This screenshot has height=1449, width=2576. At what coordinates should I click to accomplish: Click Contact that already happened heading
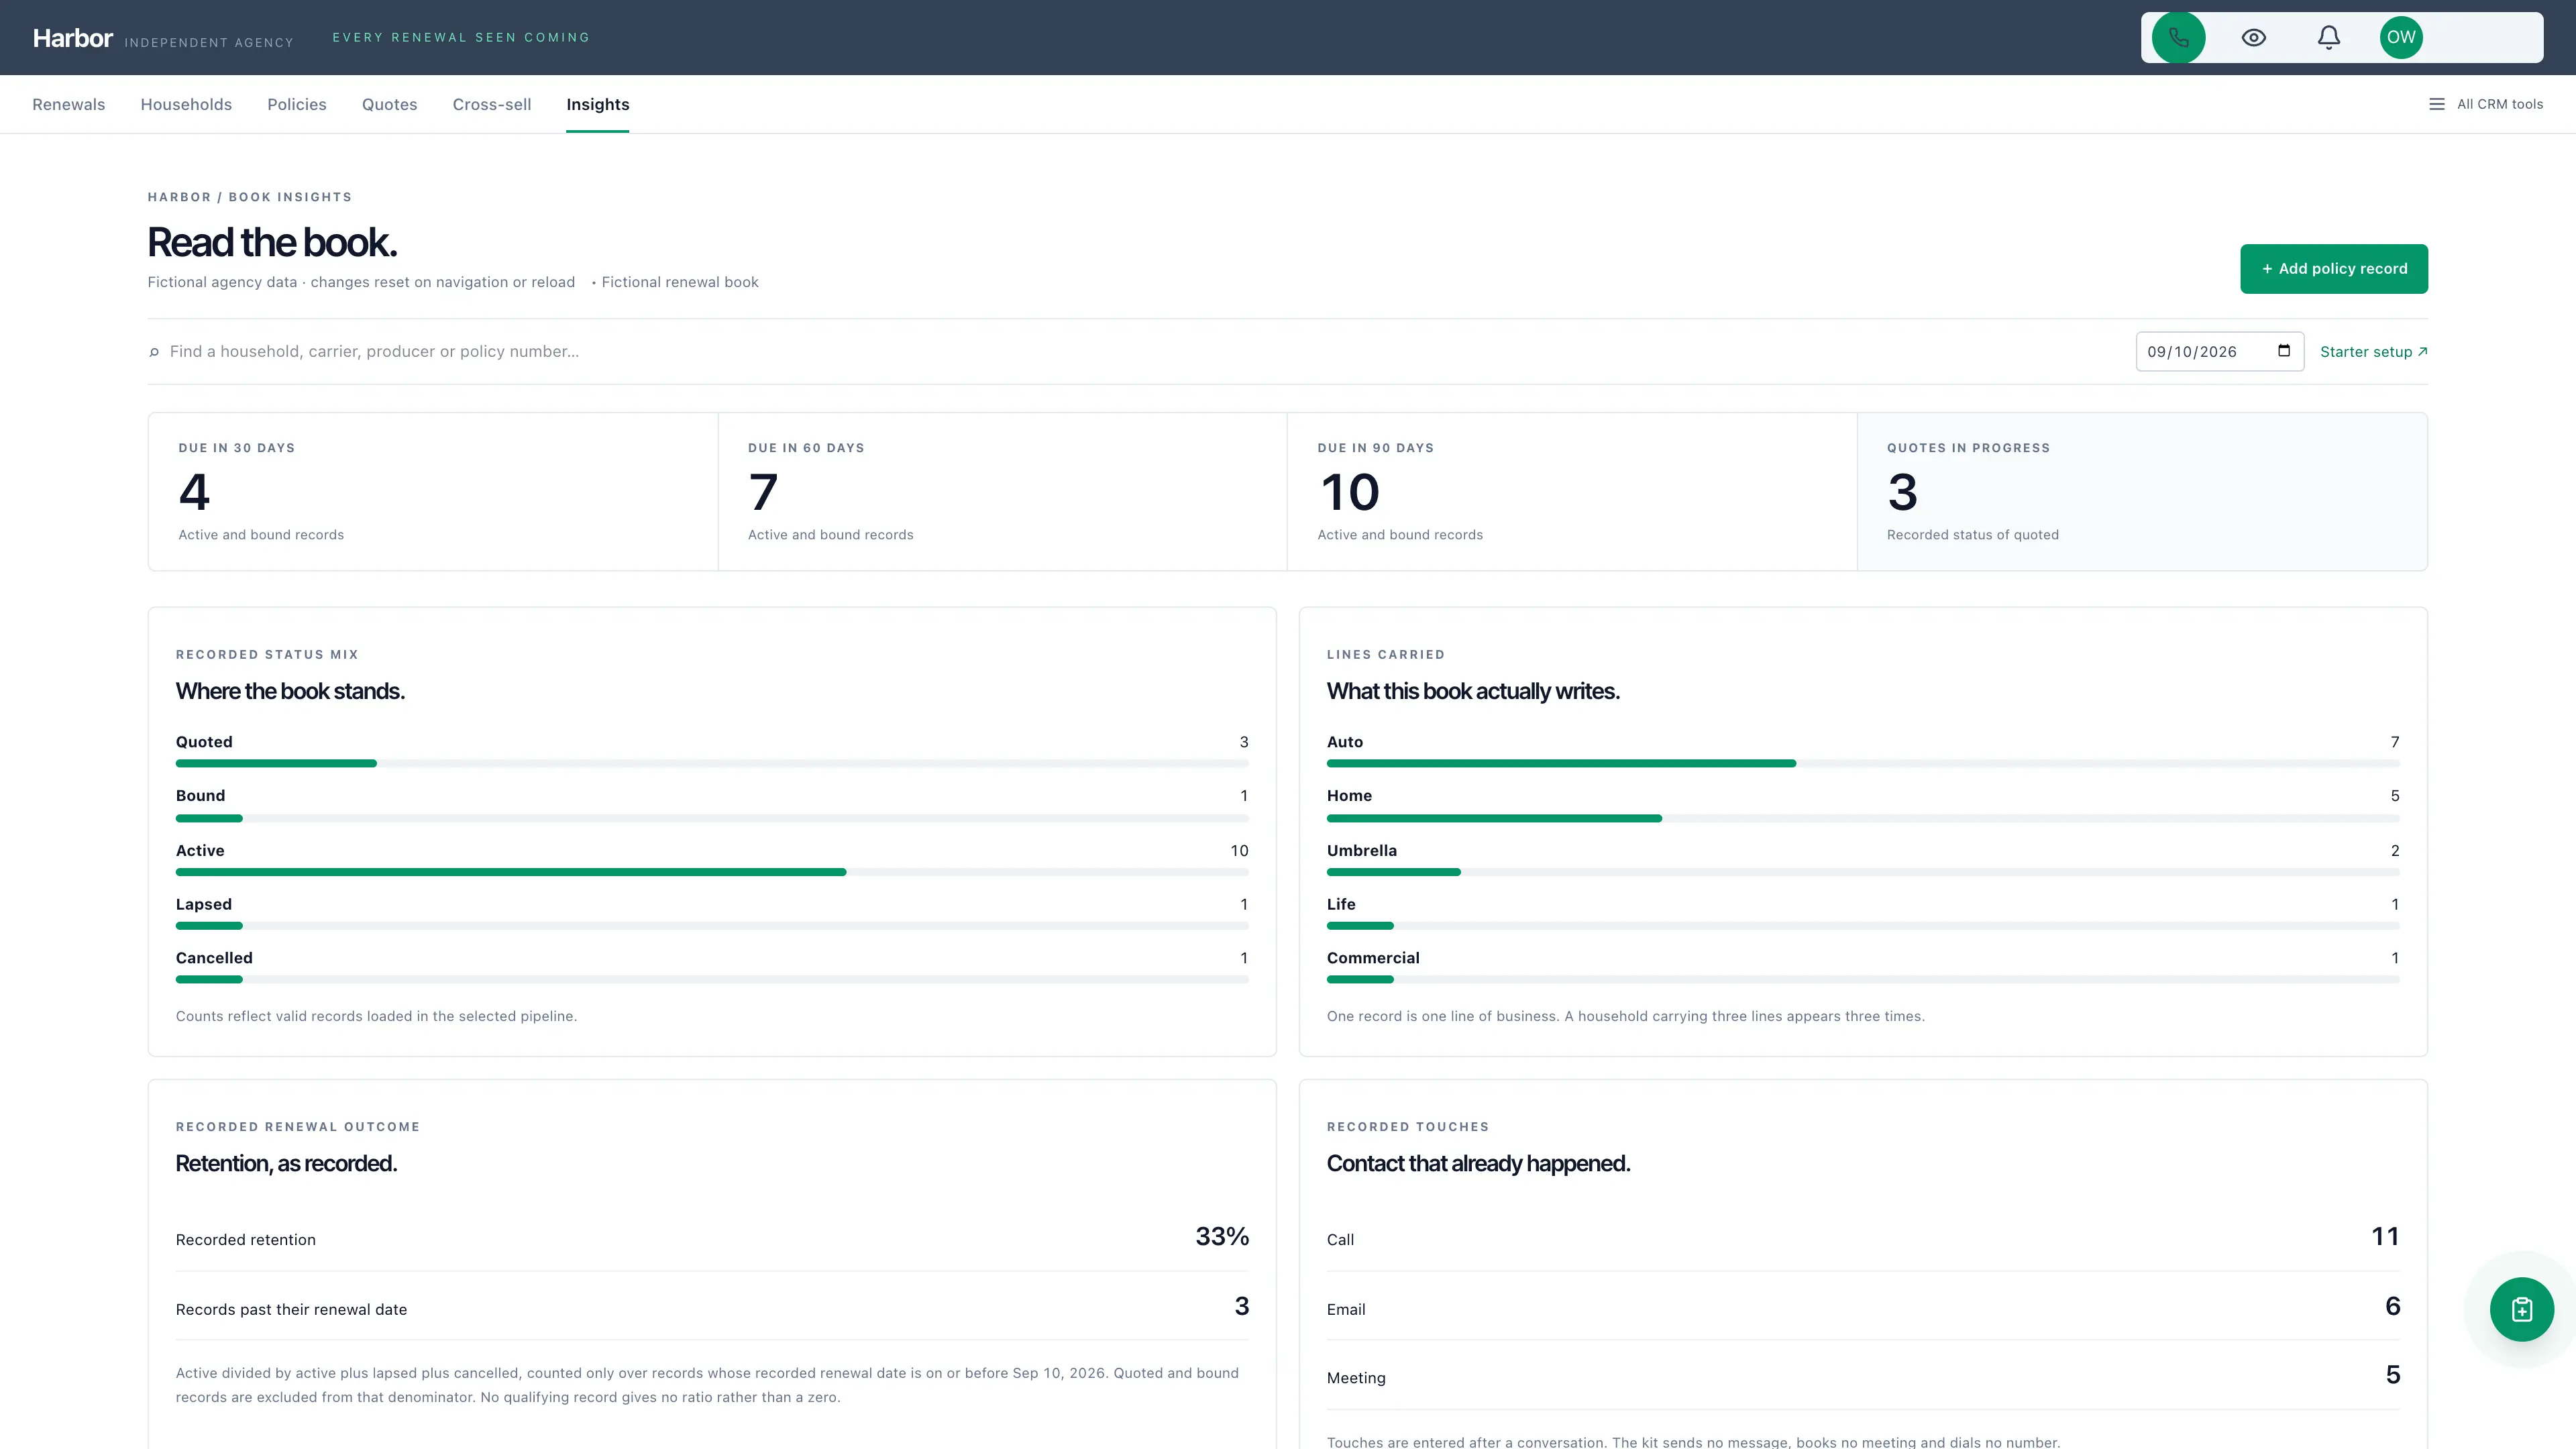click(1478, 1163)
